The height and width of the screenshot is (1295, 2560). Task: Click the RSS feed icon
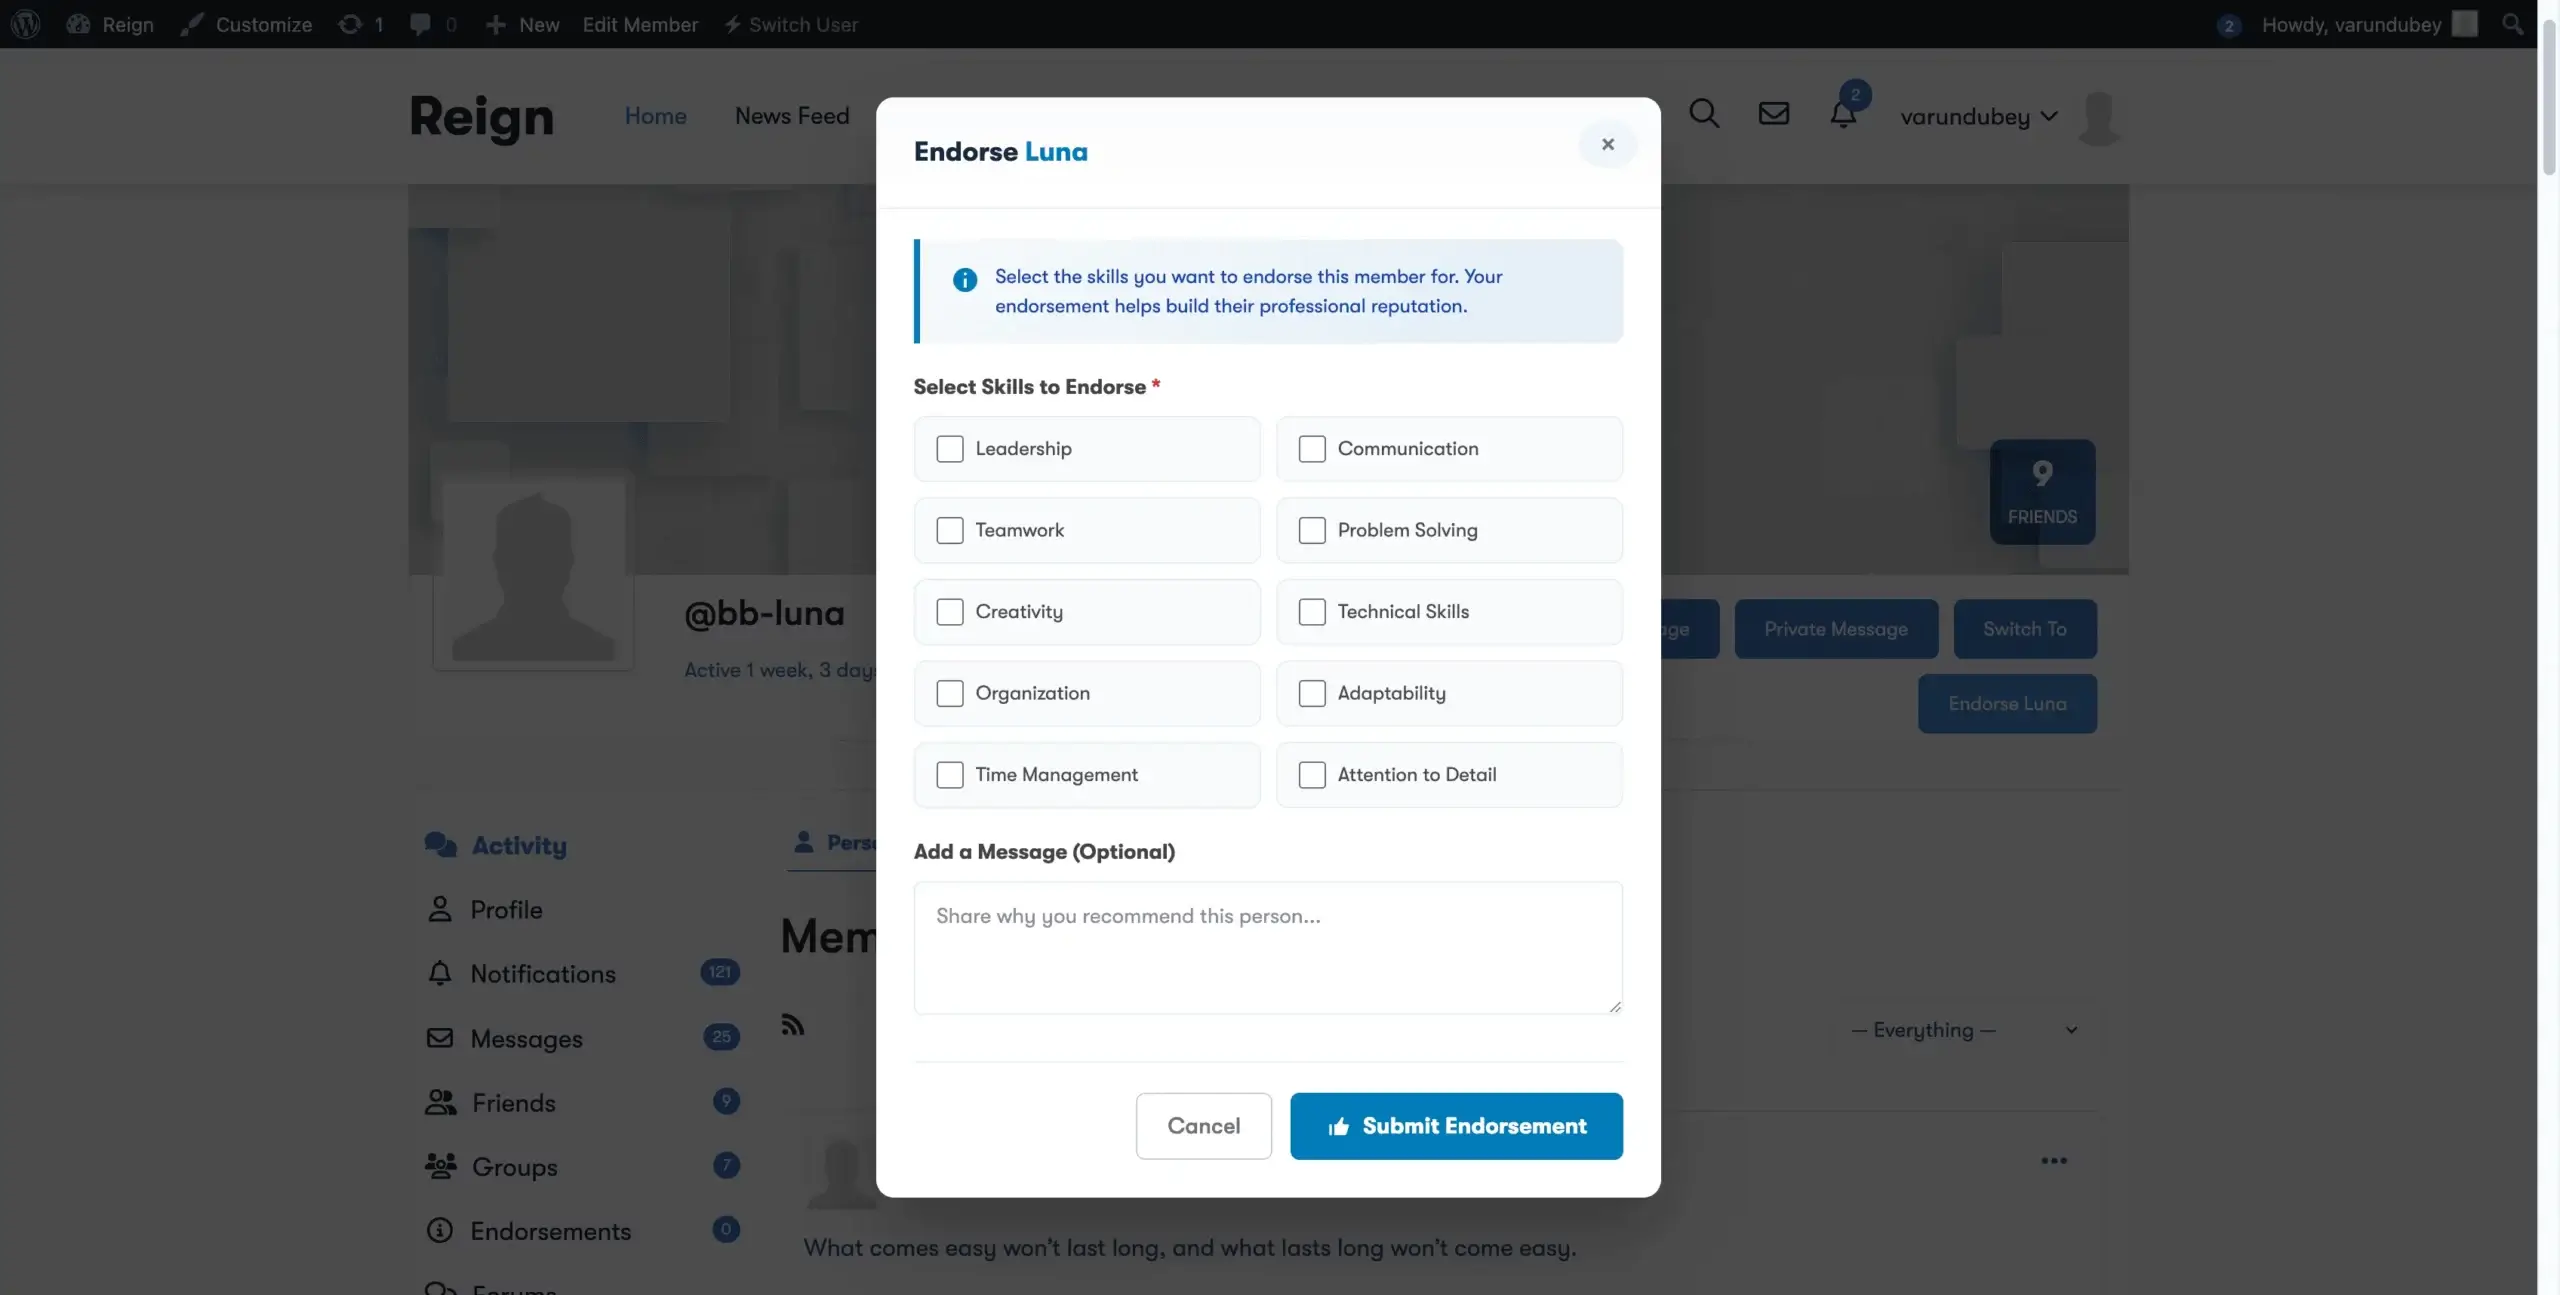coord(793,1024)
